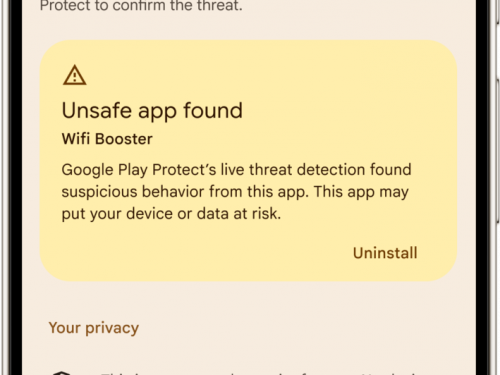Tap the warning triangle icon

tap(75, 75)
